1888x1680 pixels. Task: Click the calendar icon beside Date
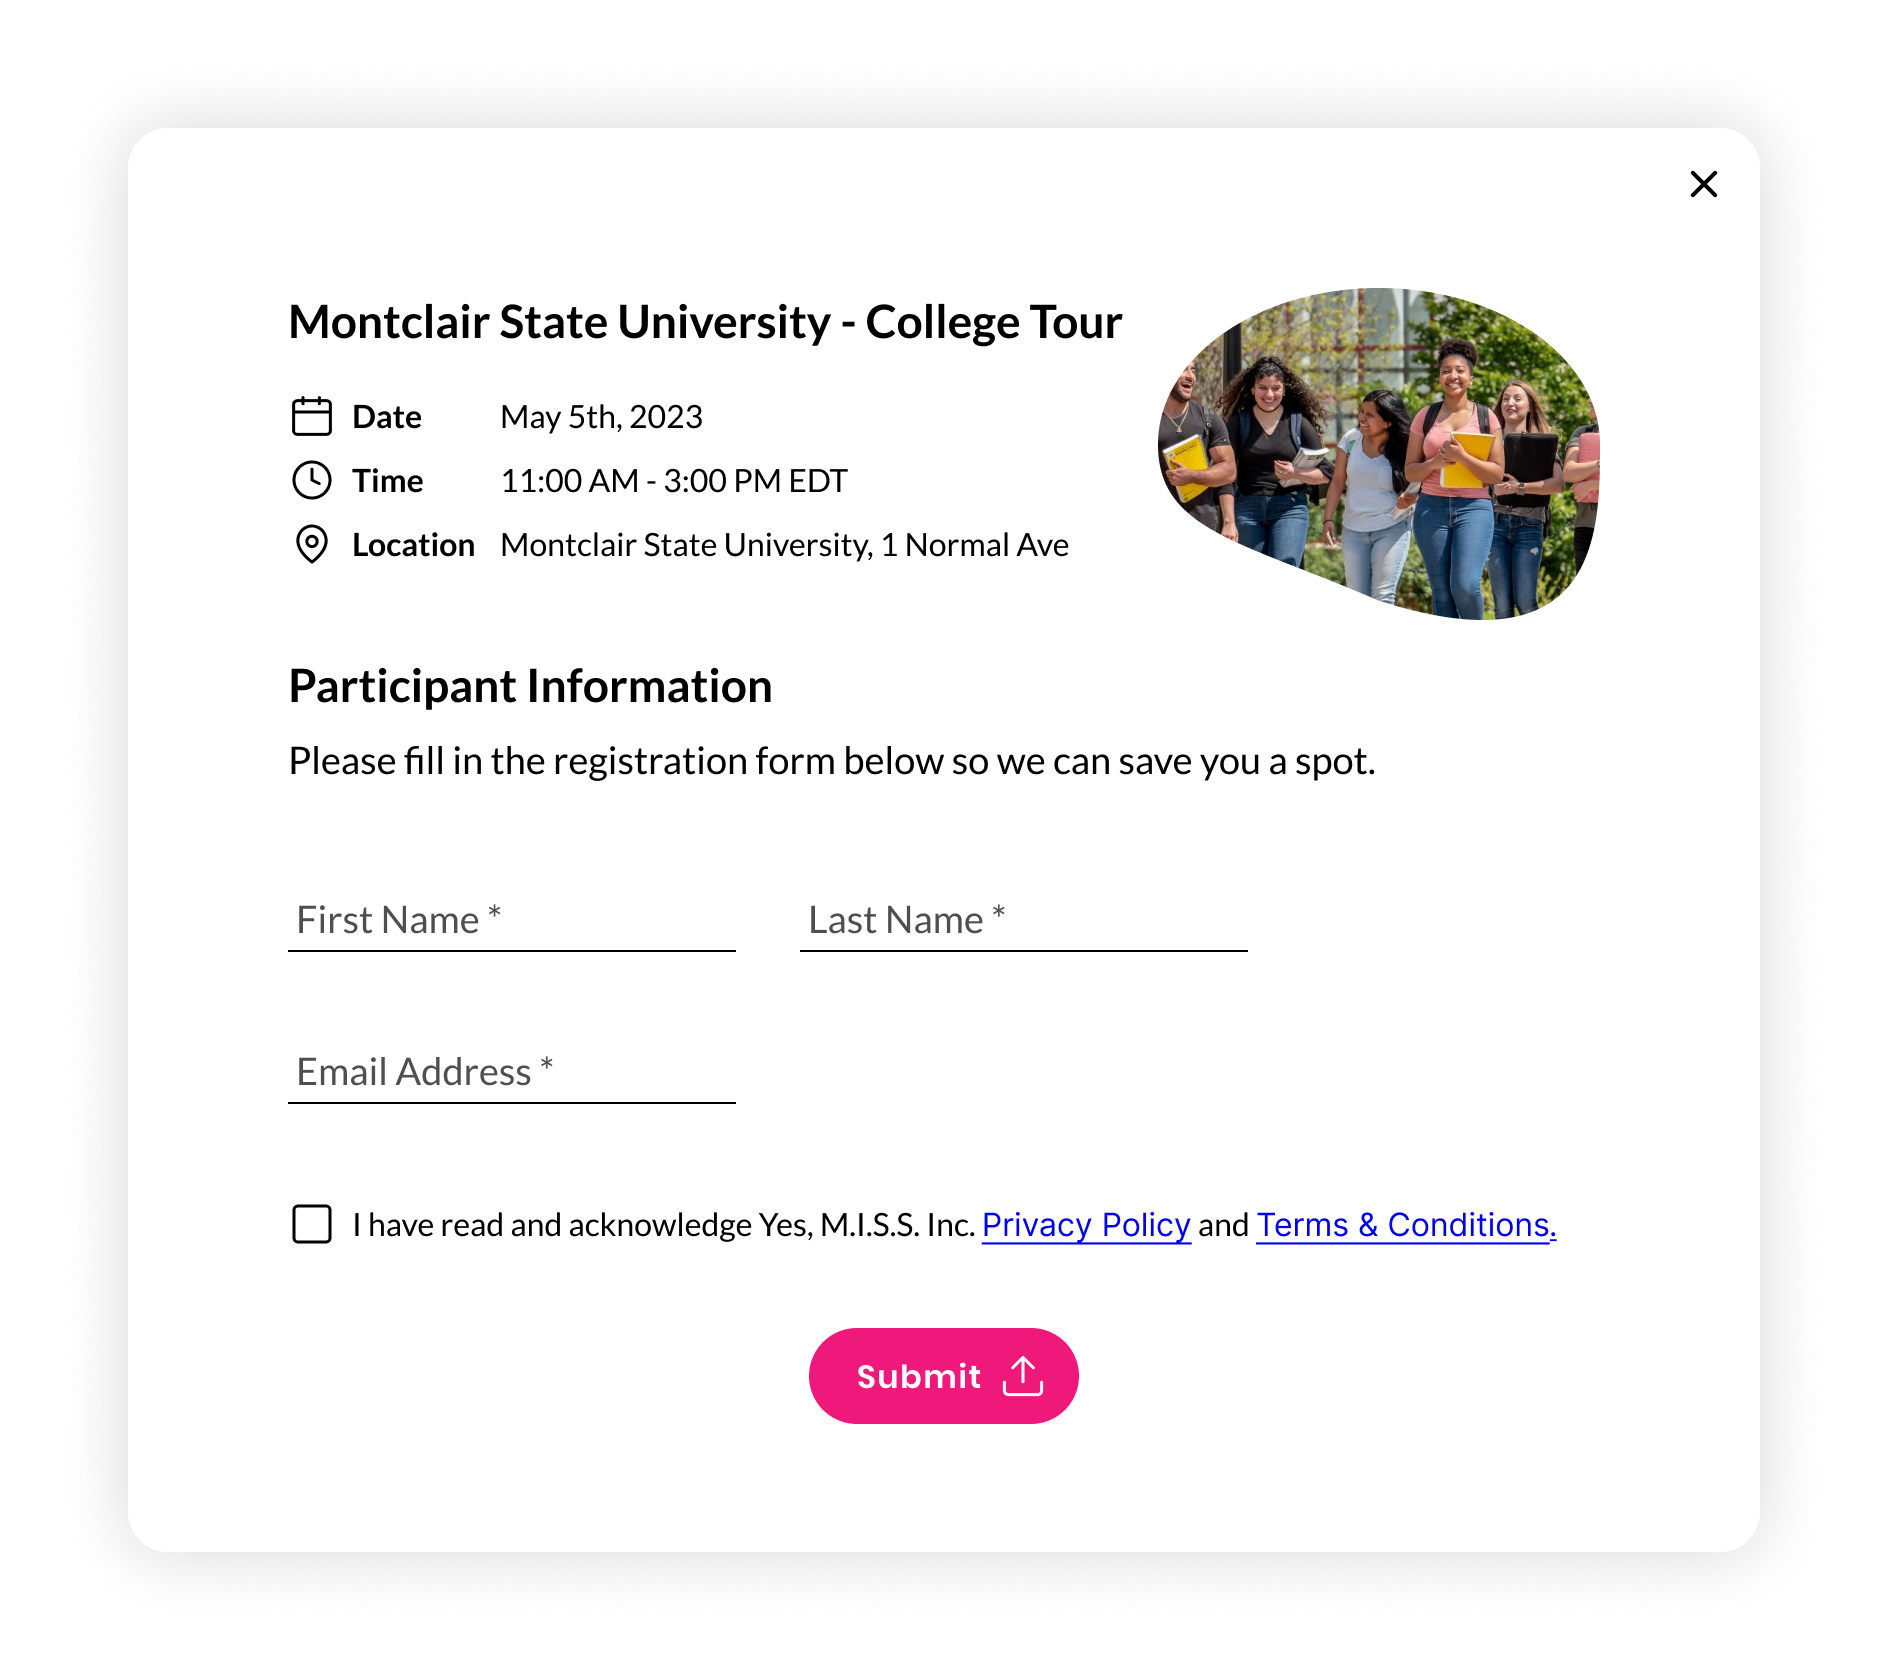click(x=312, y=417)
